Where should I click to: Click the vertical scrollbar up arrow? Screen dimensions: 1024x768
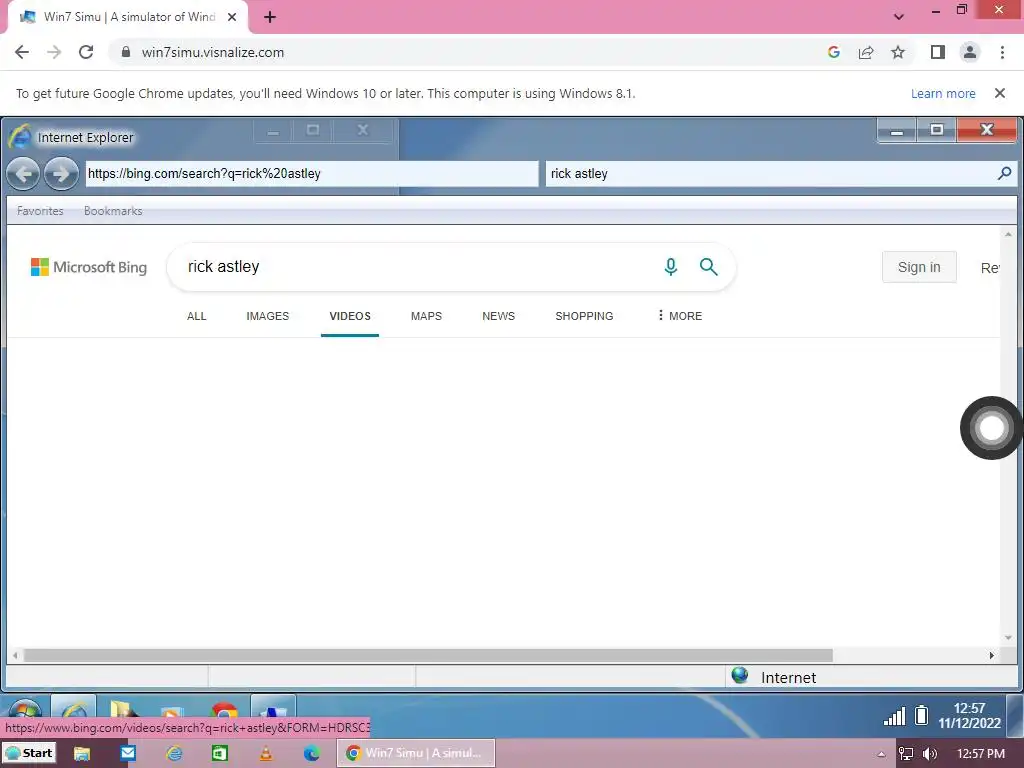[x=1008, y=234]
